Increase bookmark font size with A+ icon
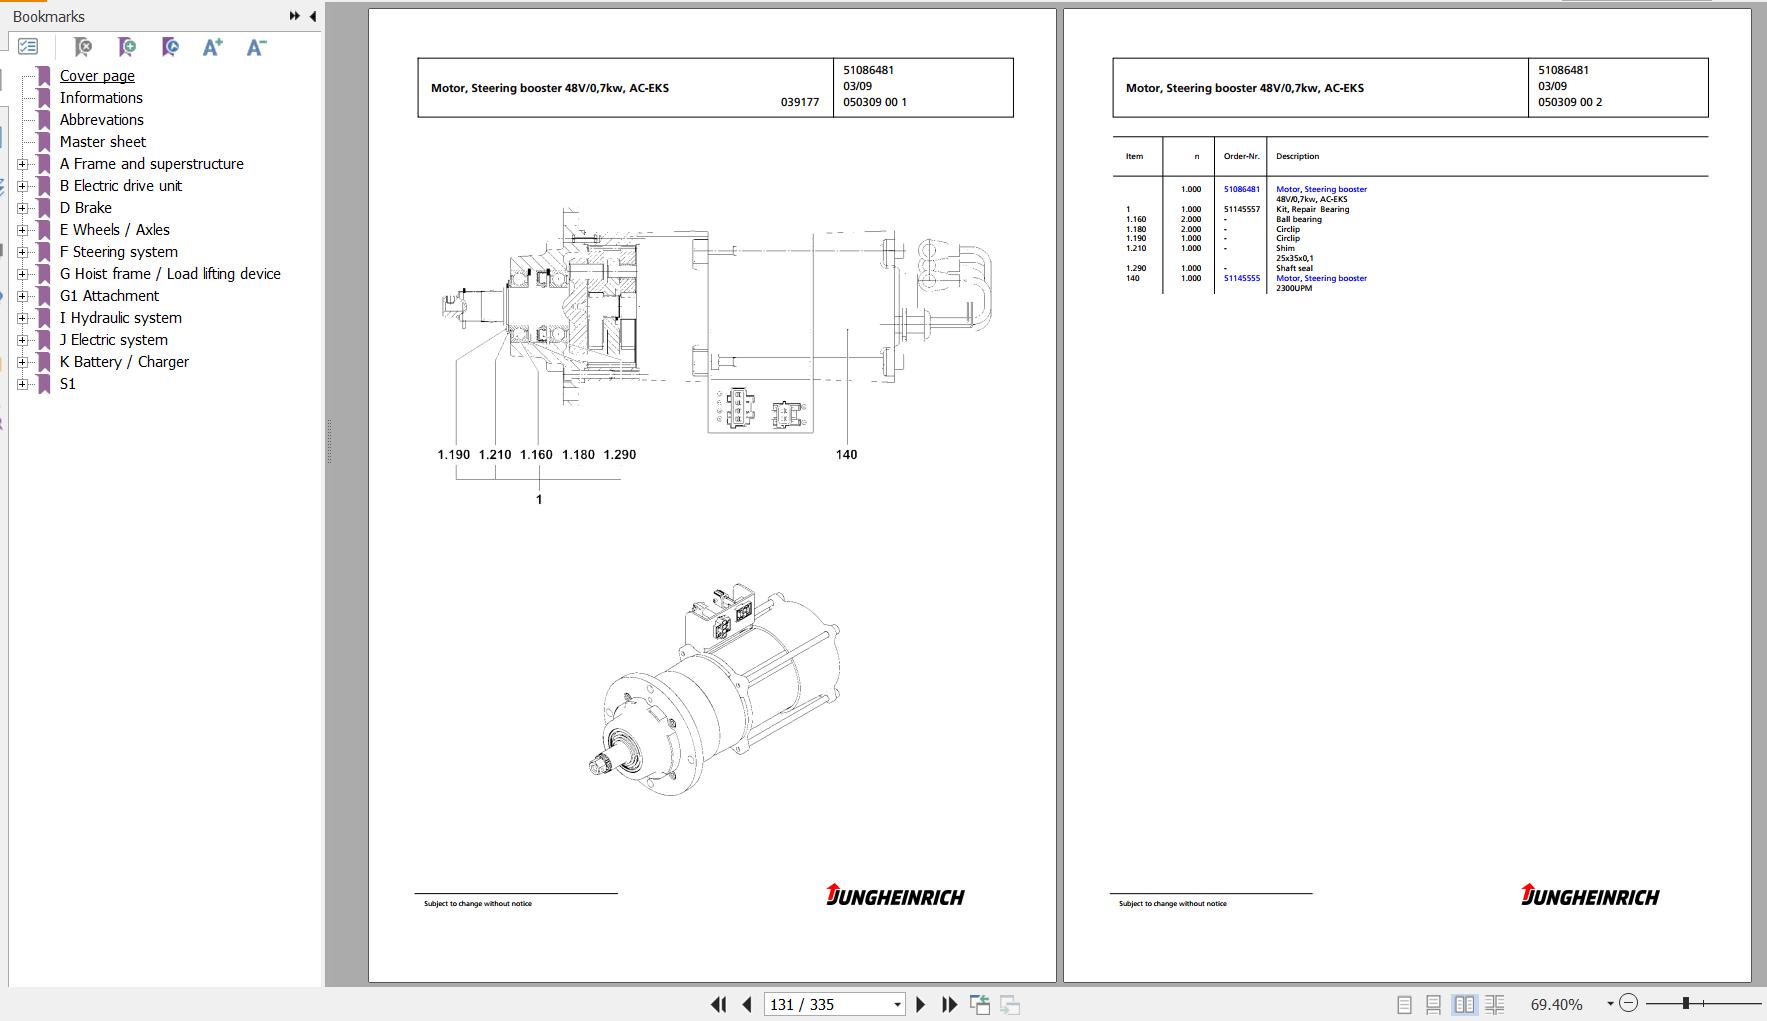Image resolution: width=1767 pixels, height=1021 pixels. click(x=212, y=47)
